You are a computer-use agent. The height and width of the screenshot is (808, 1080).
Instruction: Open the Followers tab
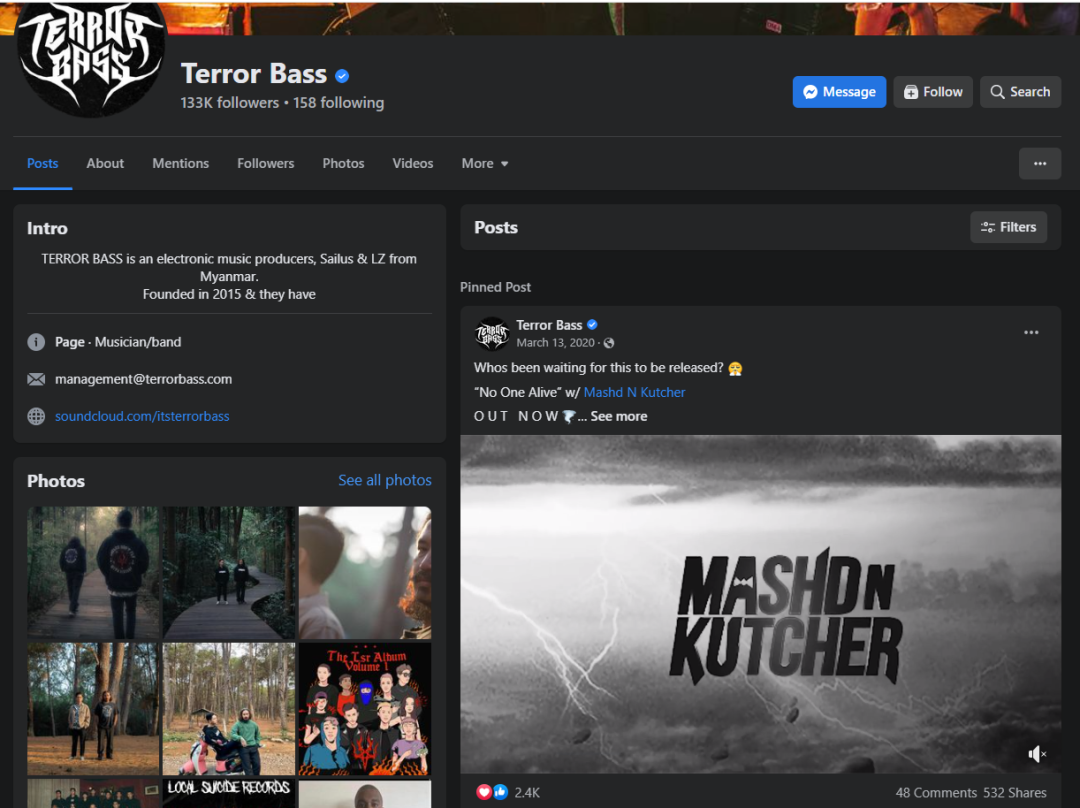pos(265,163)
